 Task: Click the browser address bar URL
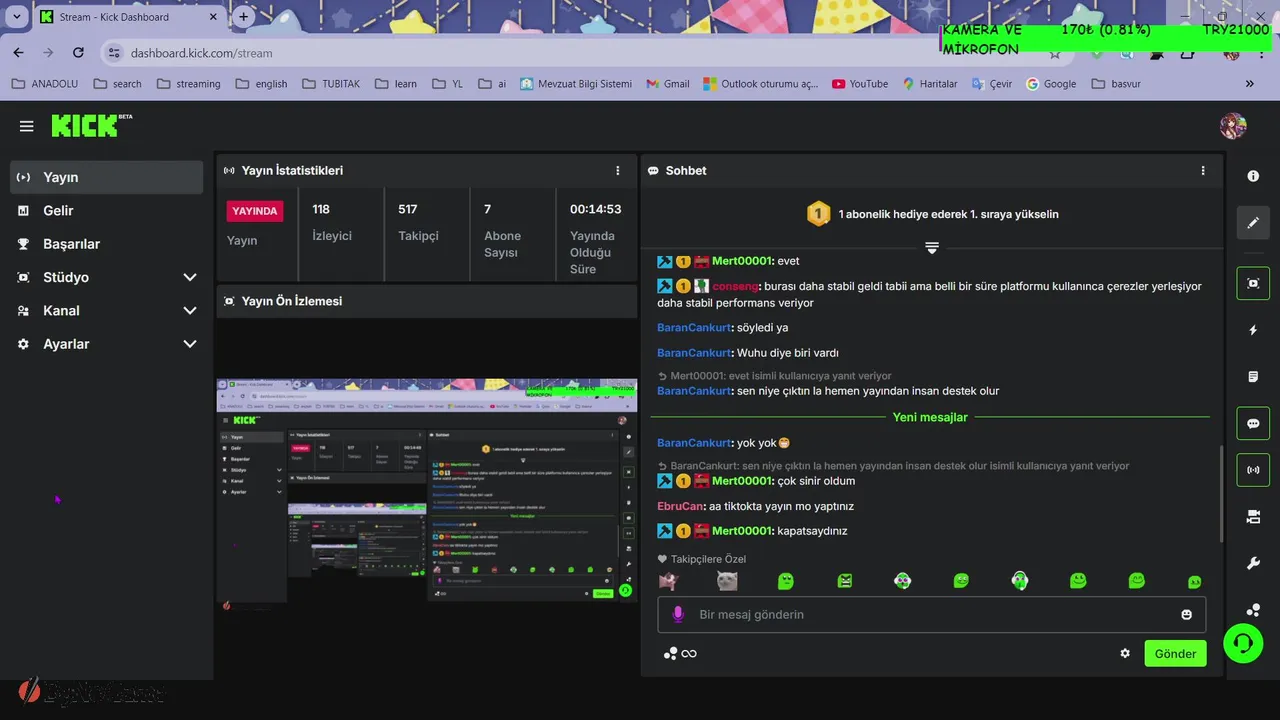pyautogui.click(x=201, y=53)
